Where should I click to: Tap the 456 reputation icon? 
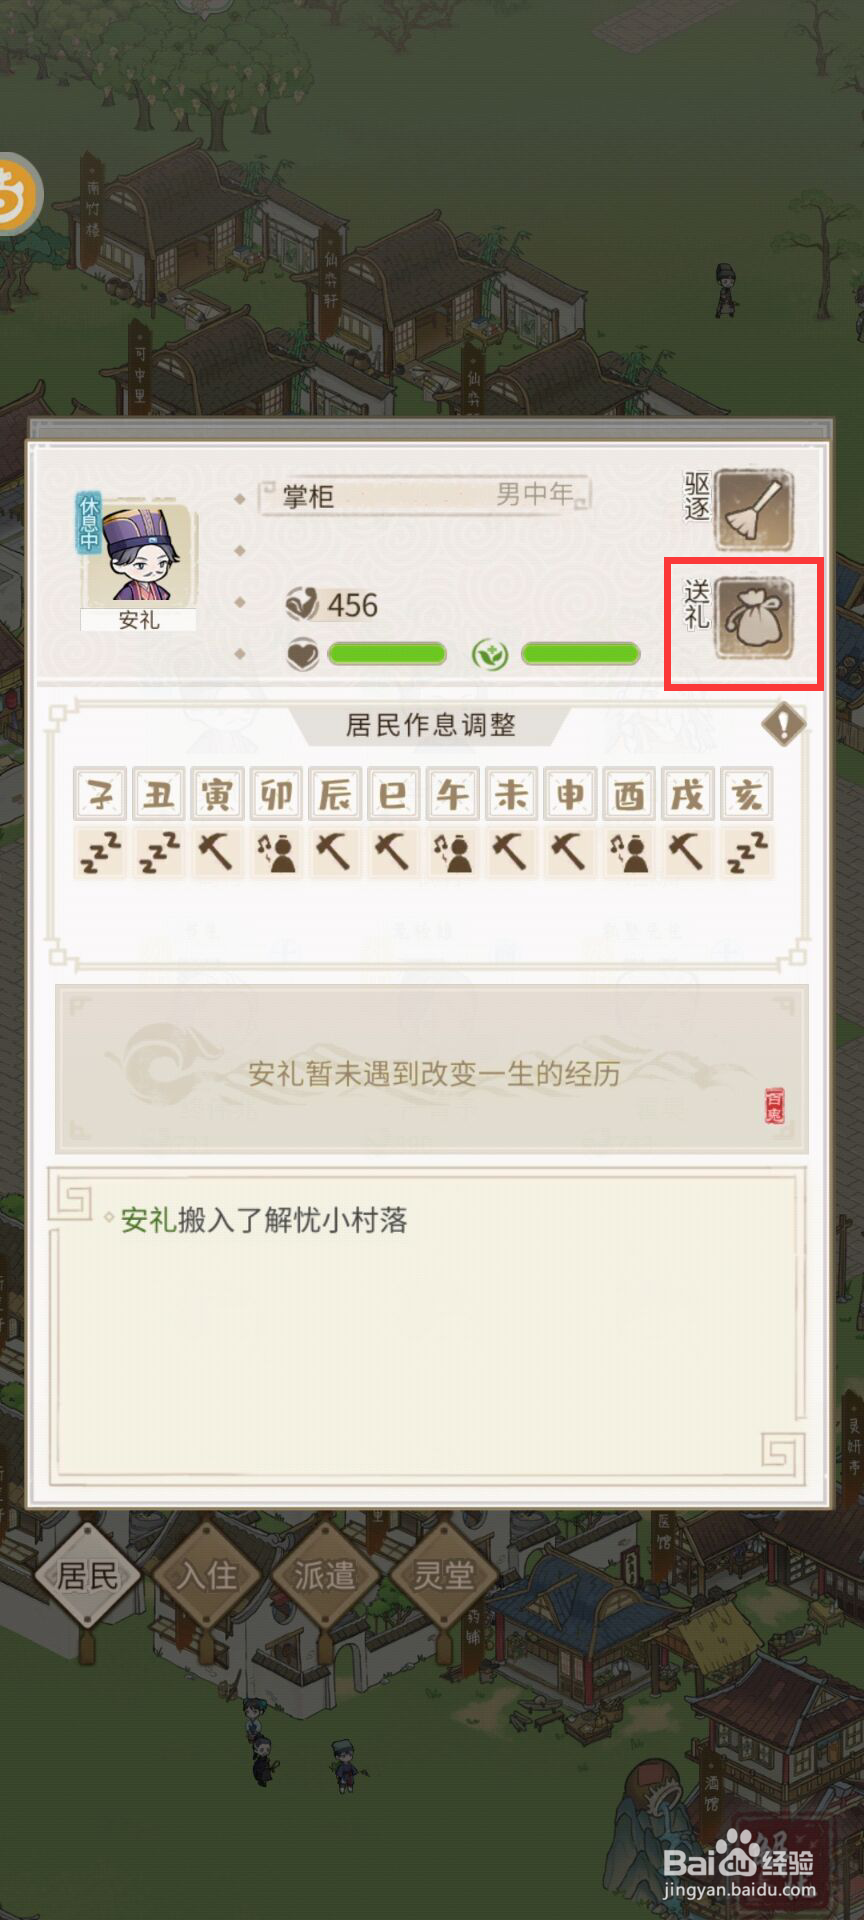[x=301, y=604]
